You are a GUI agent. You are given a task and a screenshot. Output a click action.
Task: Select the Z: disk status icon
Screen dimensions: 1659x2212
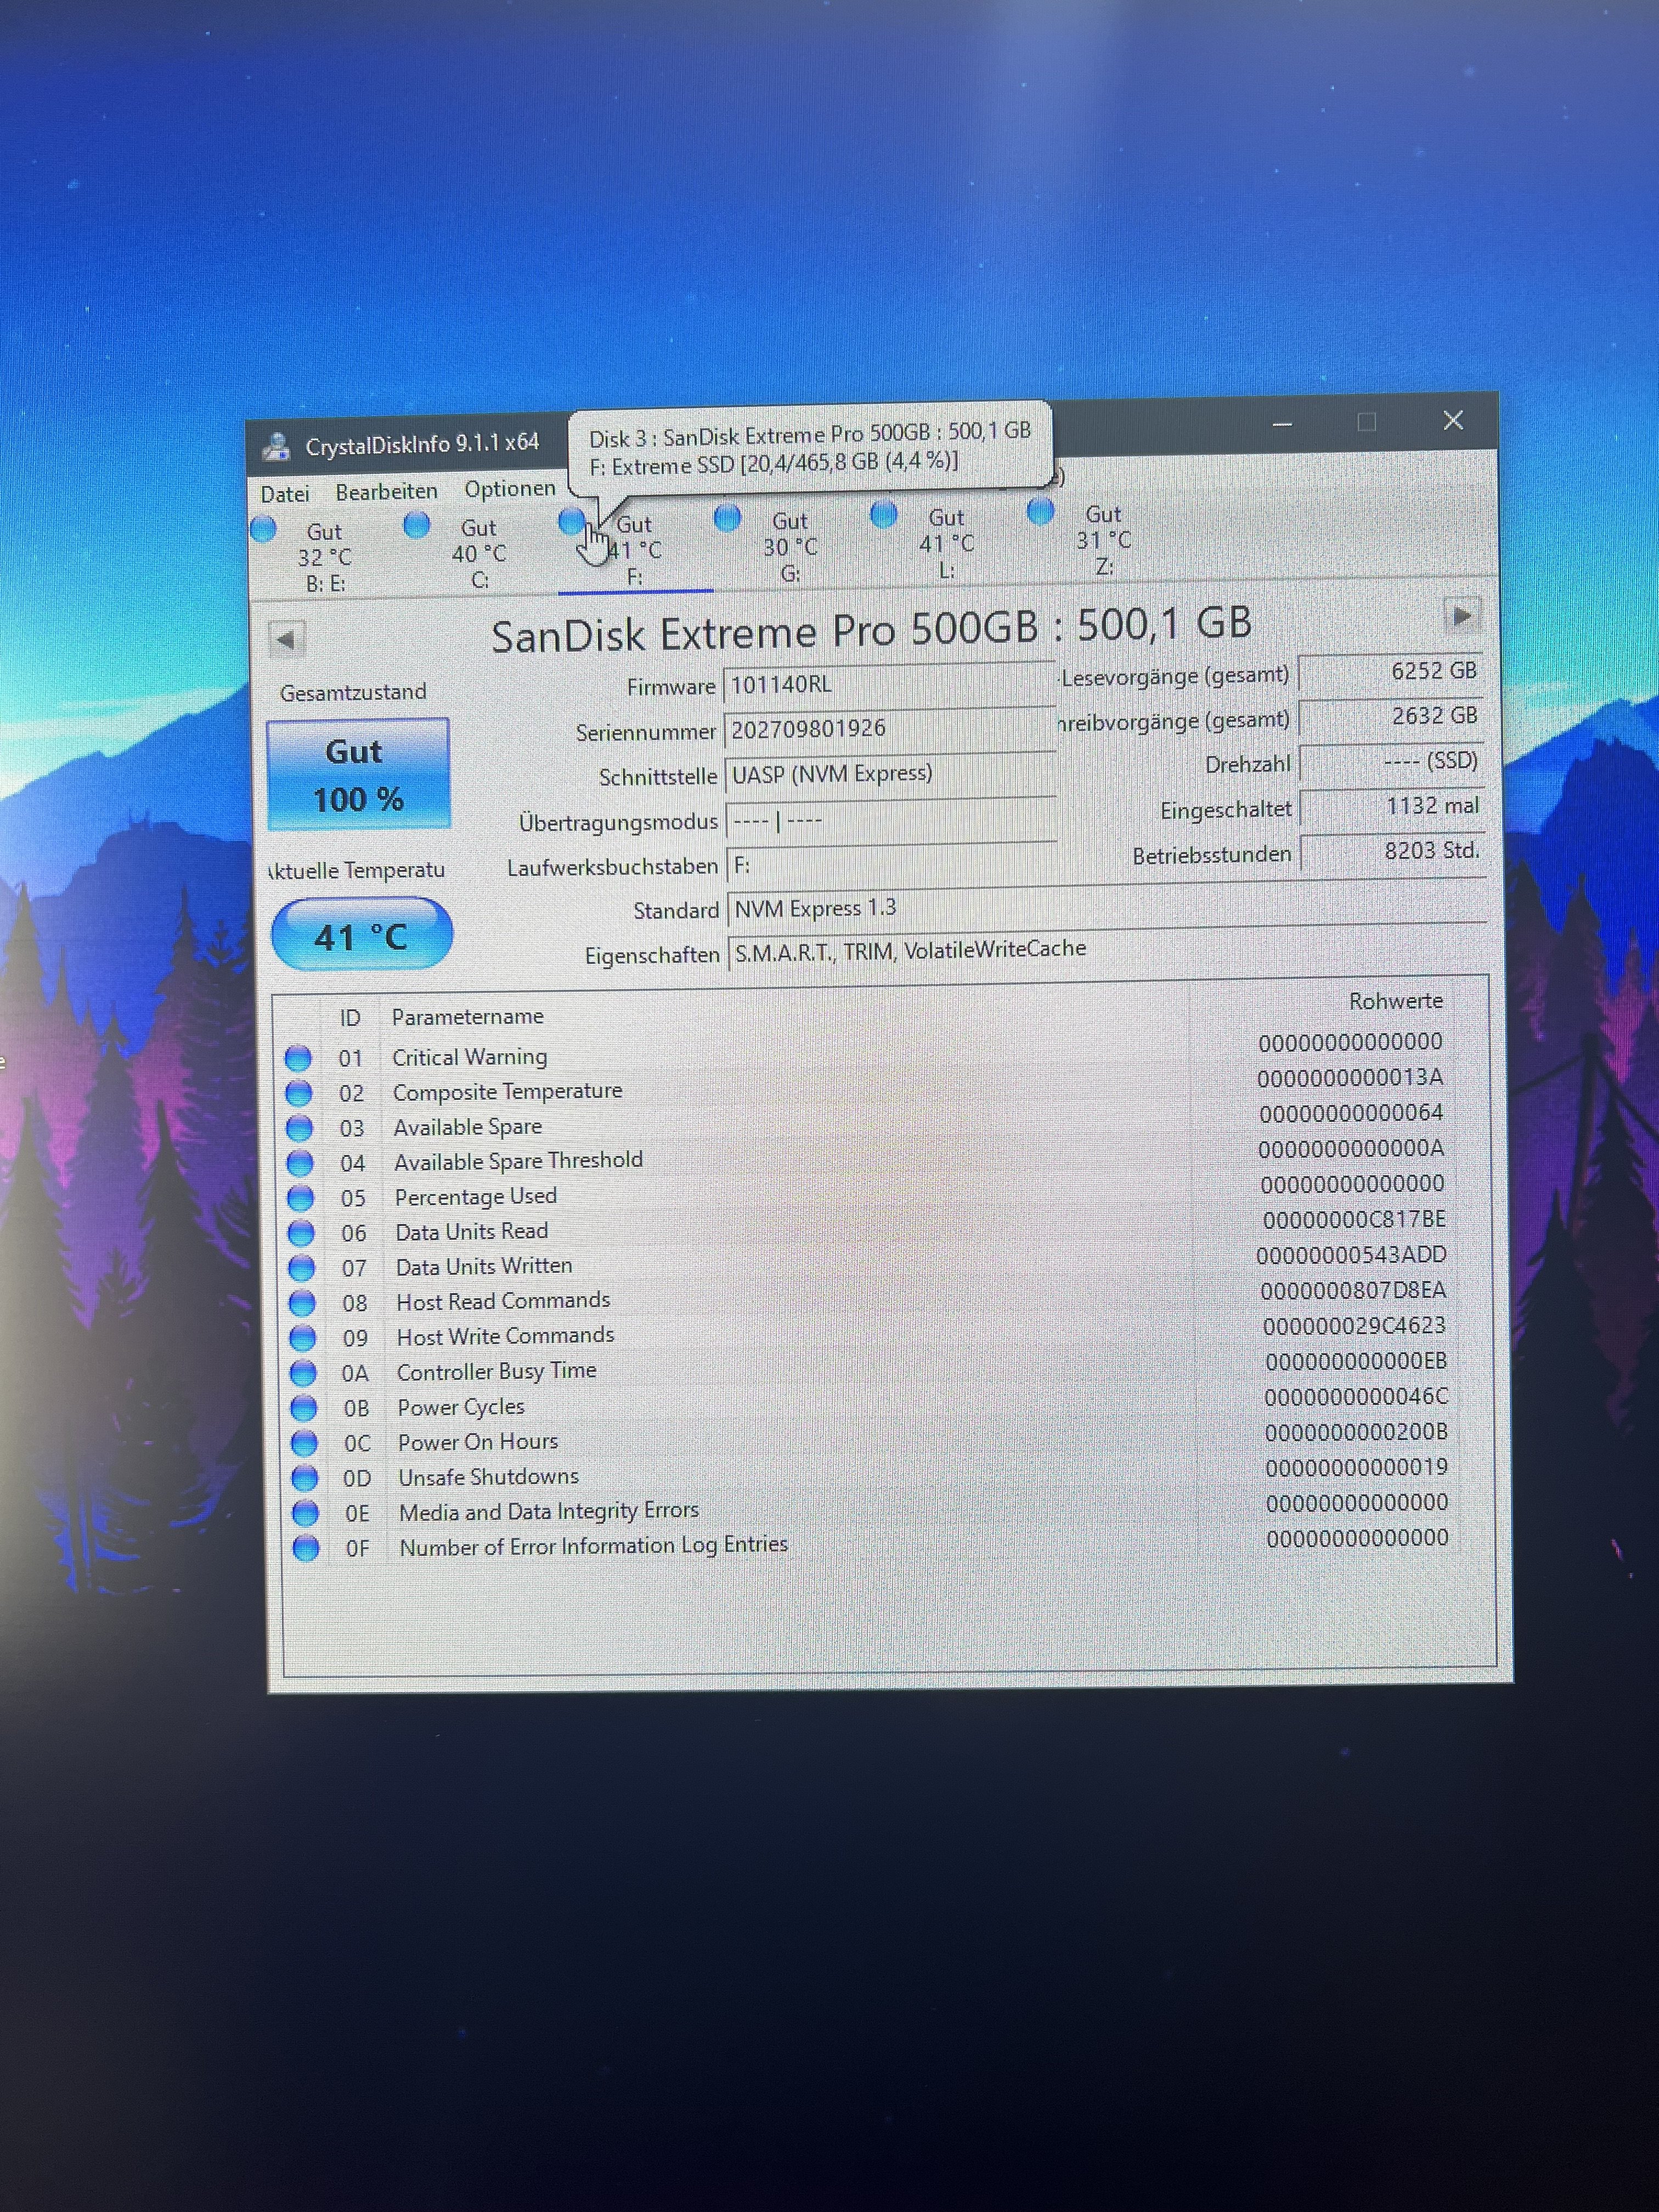tap(1041, 512)
